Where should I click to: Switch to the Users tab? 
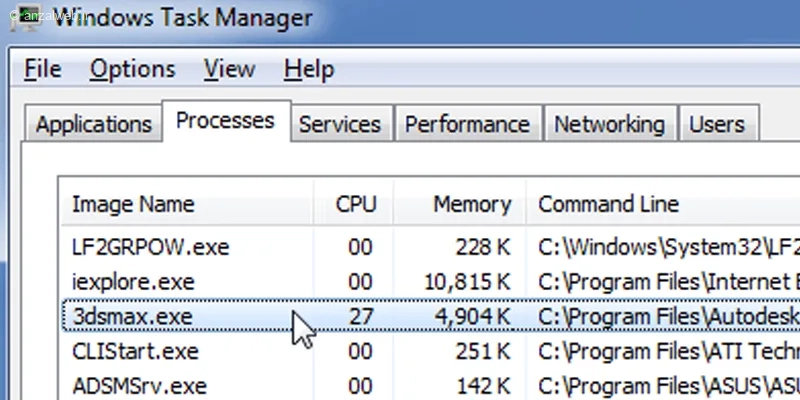click(717, 125)
